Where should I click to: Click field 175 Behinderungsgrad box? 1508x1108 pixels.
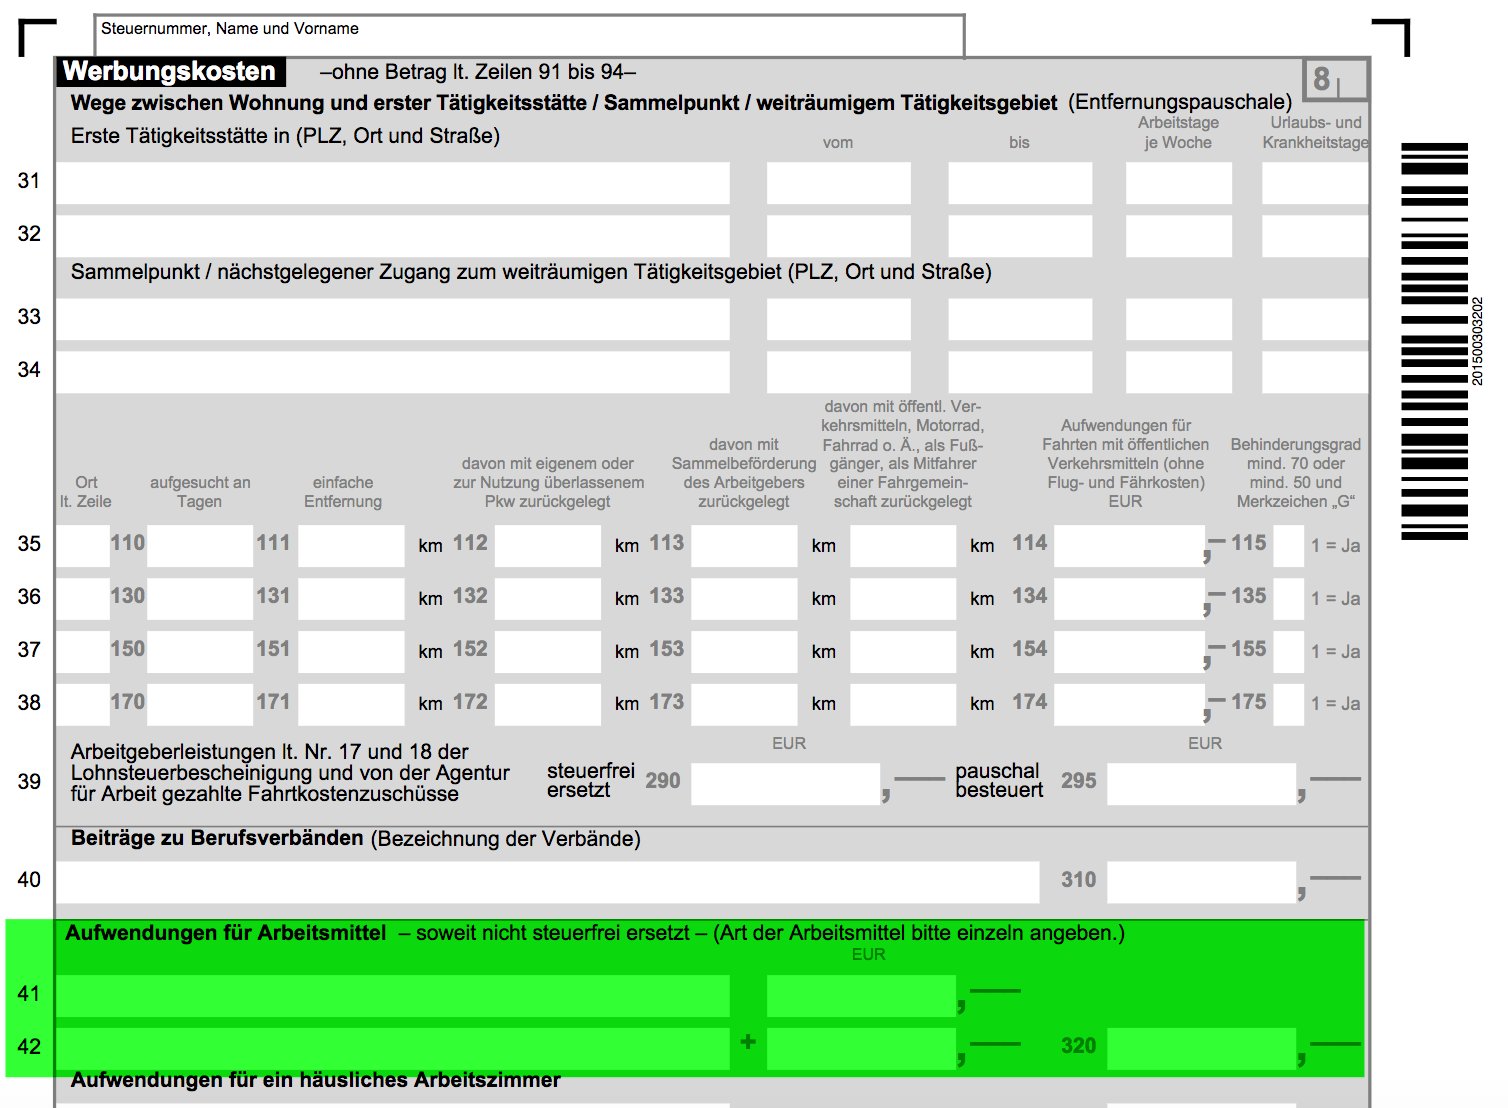(1289, 705)
